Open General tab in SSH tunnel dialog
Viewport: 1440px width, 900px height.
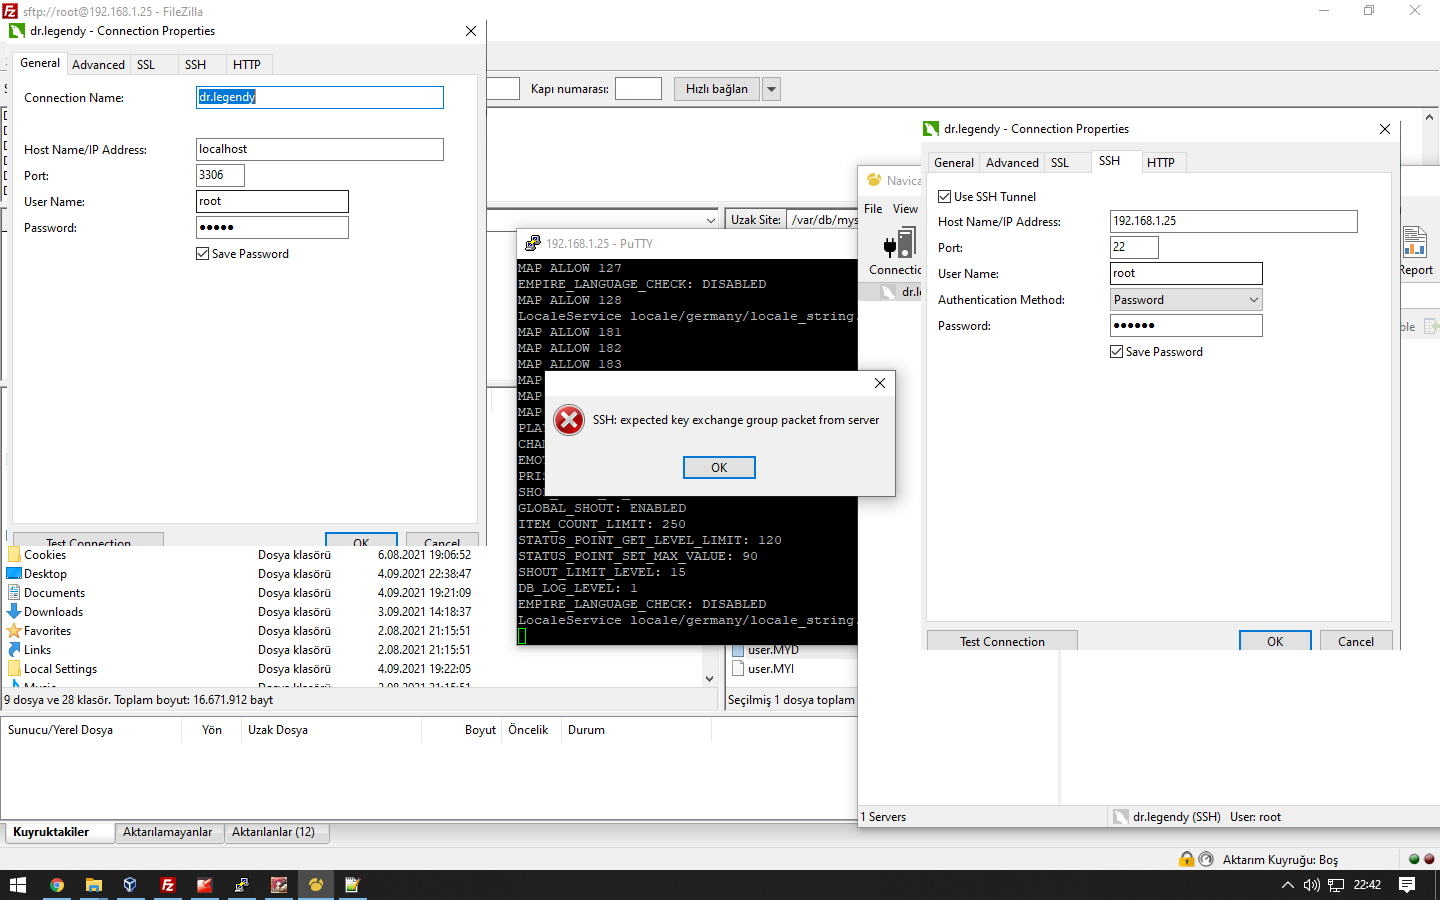click(954, 162)
